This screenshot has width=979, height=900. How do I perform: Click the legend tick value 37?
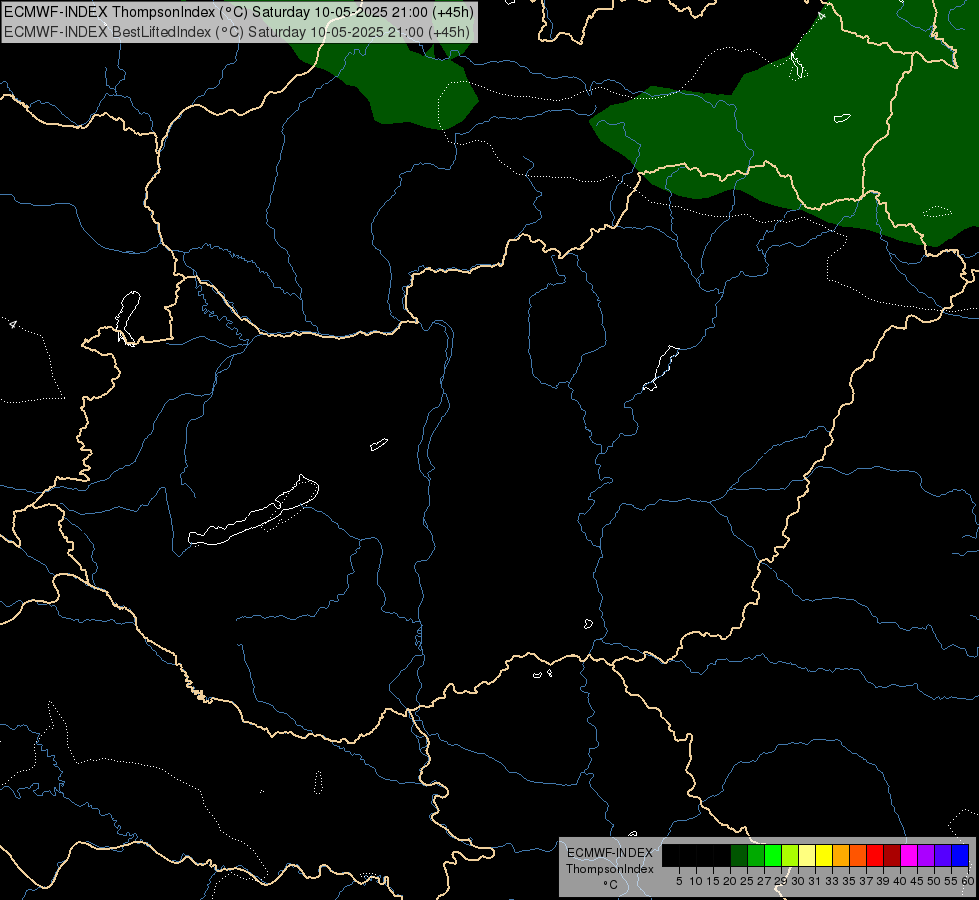click(x=866, y=881)
